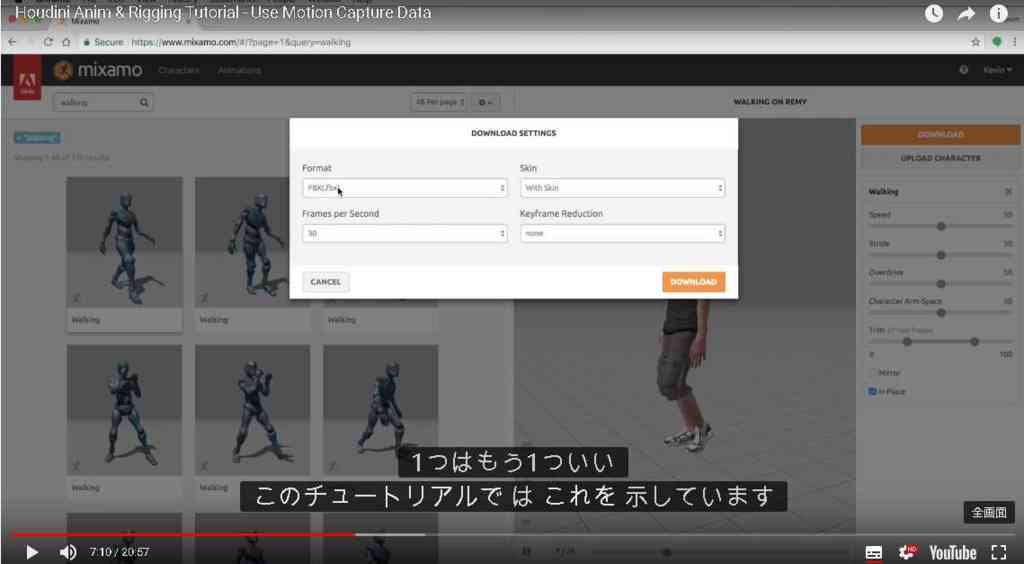The height and width of the screenshot is (564, 1024).
Task: Click the green browser extension icon
Action: tap(997, 42)
